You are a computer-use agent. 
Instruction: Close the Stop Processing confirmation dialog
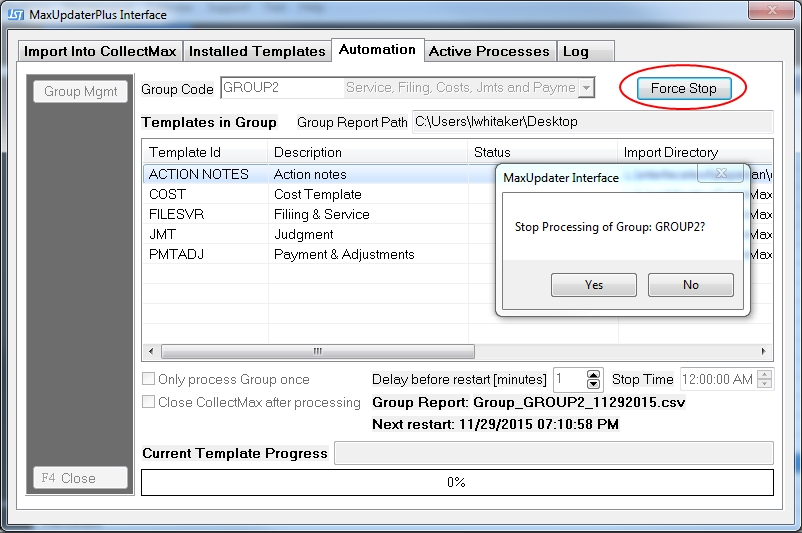pyautogui.click(x=722, y=175)
